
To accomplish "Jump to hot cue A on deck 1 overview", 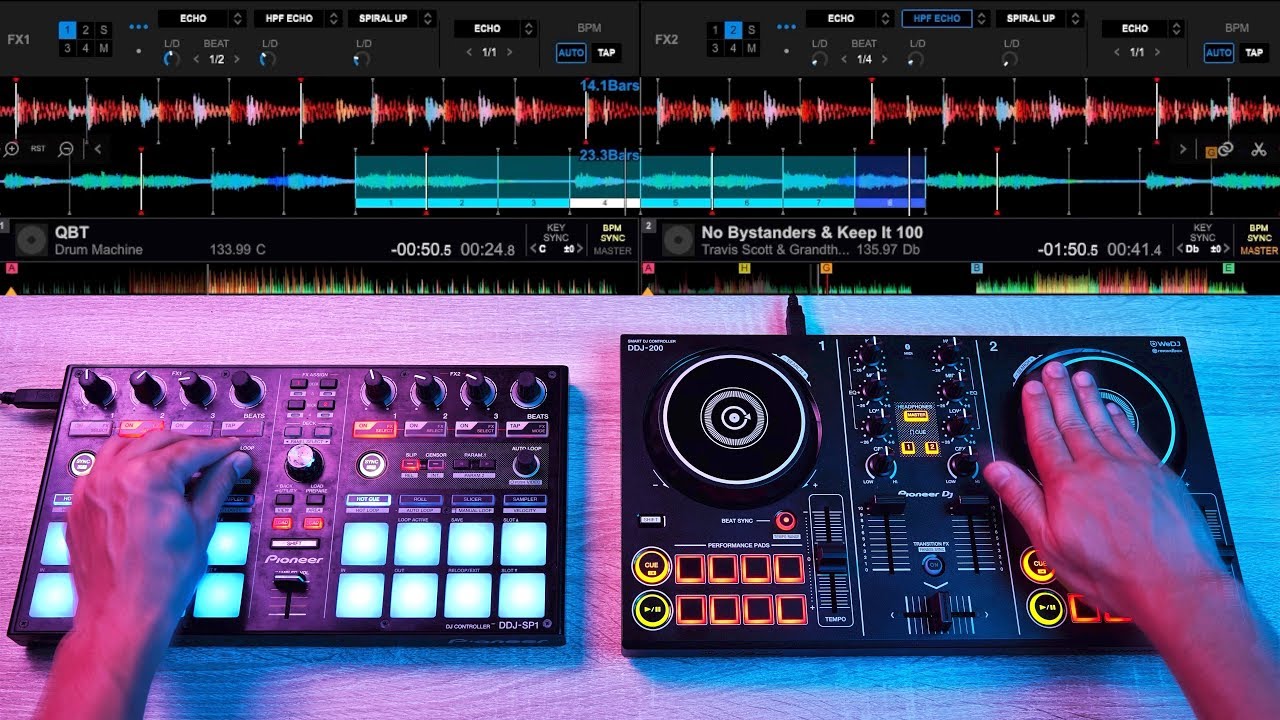I will coord(11,268).
